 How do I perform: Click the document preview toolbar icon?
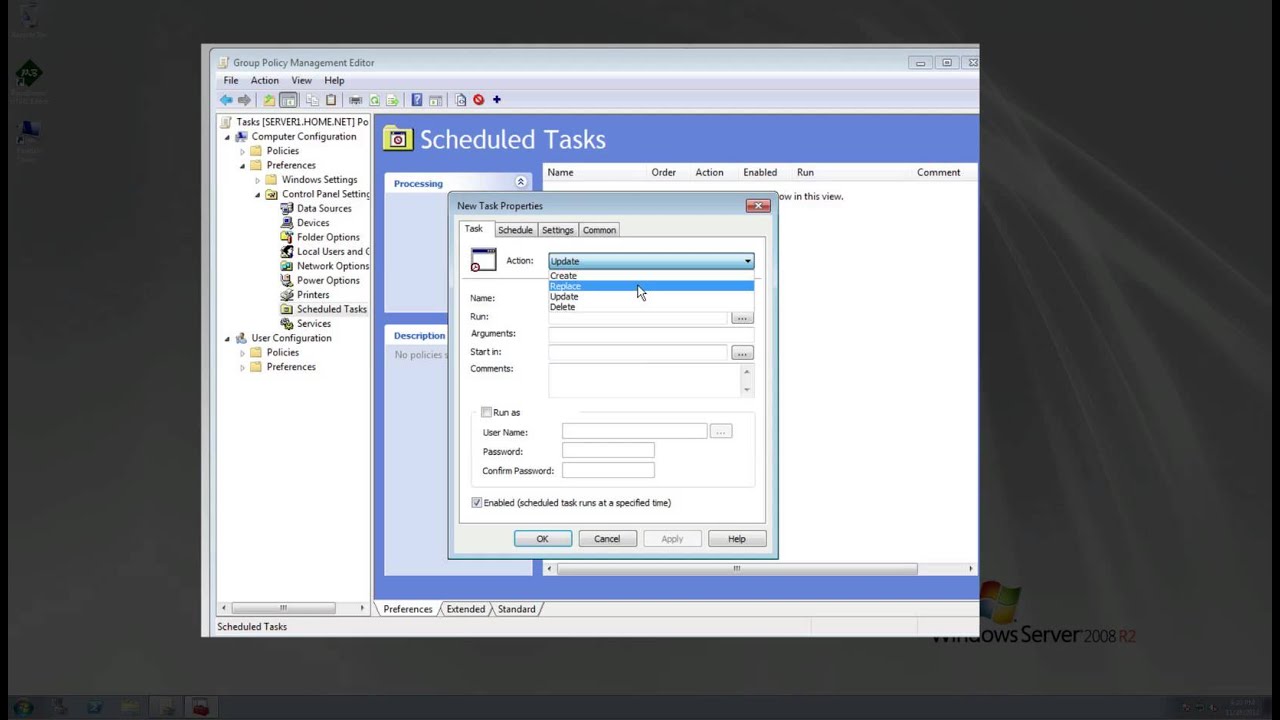tap(460, 100)
